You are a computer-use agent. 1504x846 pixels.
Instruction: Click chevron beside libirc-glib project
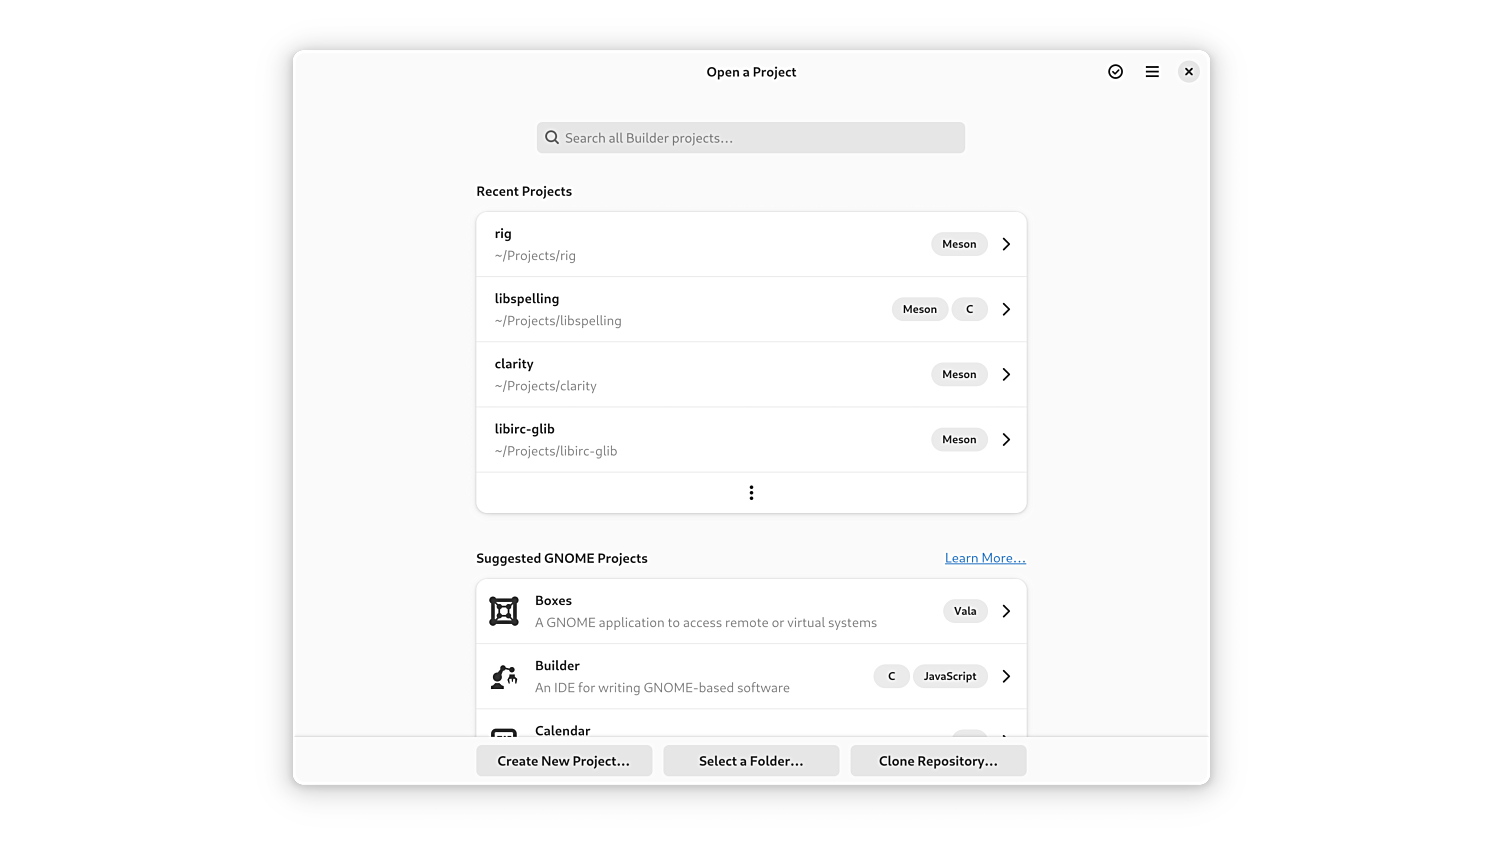click(x=1006, y=439)
